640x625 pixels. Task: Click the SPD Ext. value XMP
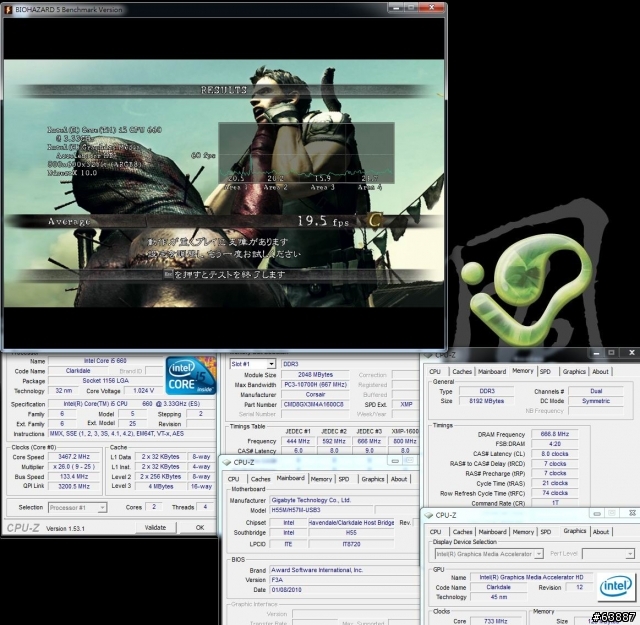(x=406, y=404)
